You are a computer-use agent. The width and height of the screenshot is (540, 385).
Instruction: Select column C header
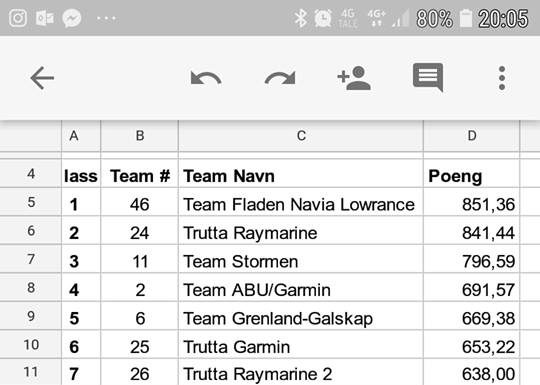click(301, 136)
